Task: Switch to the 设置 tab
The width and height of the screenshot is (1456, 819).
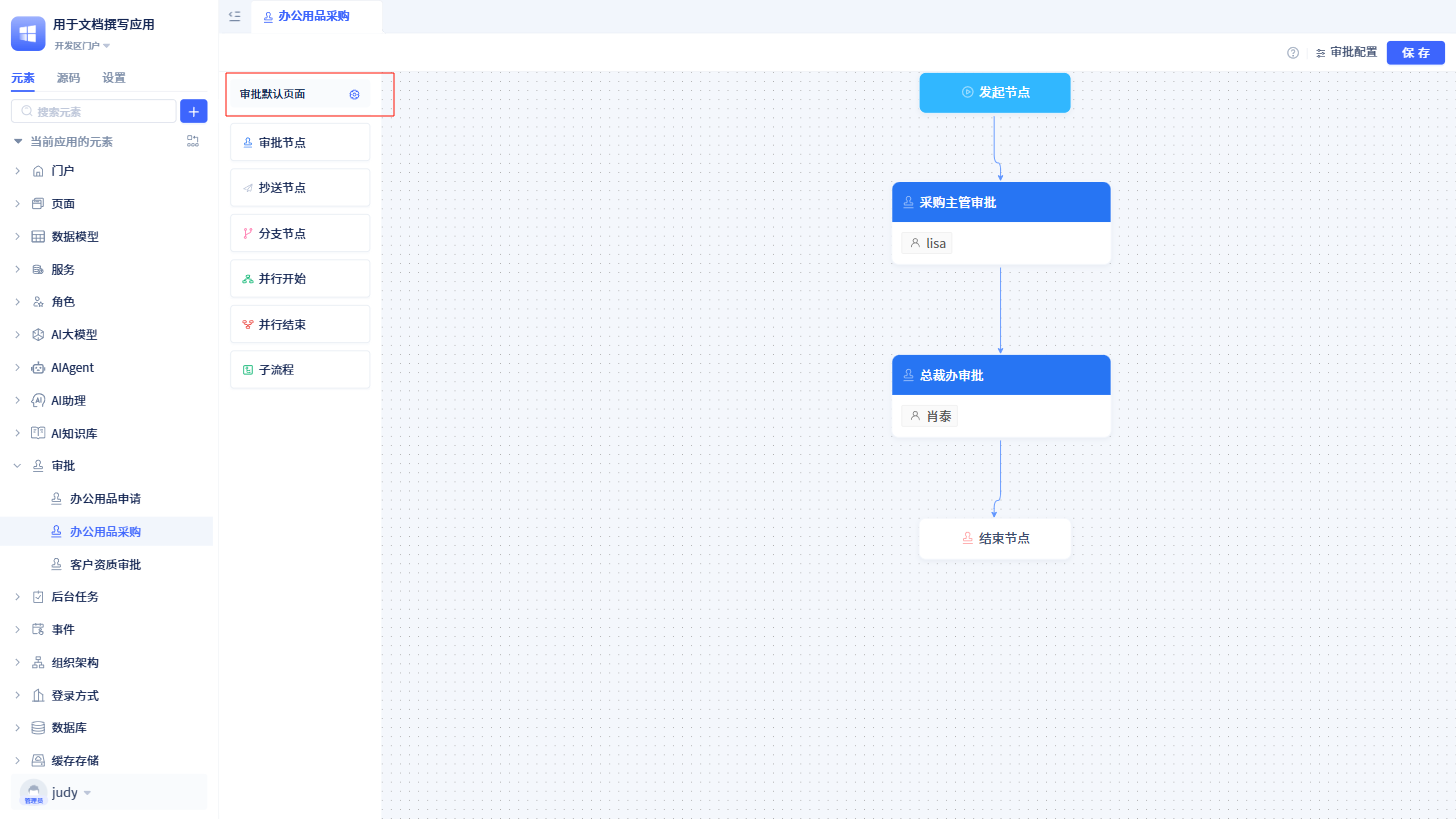Action: [x=114, y=78]
